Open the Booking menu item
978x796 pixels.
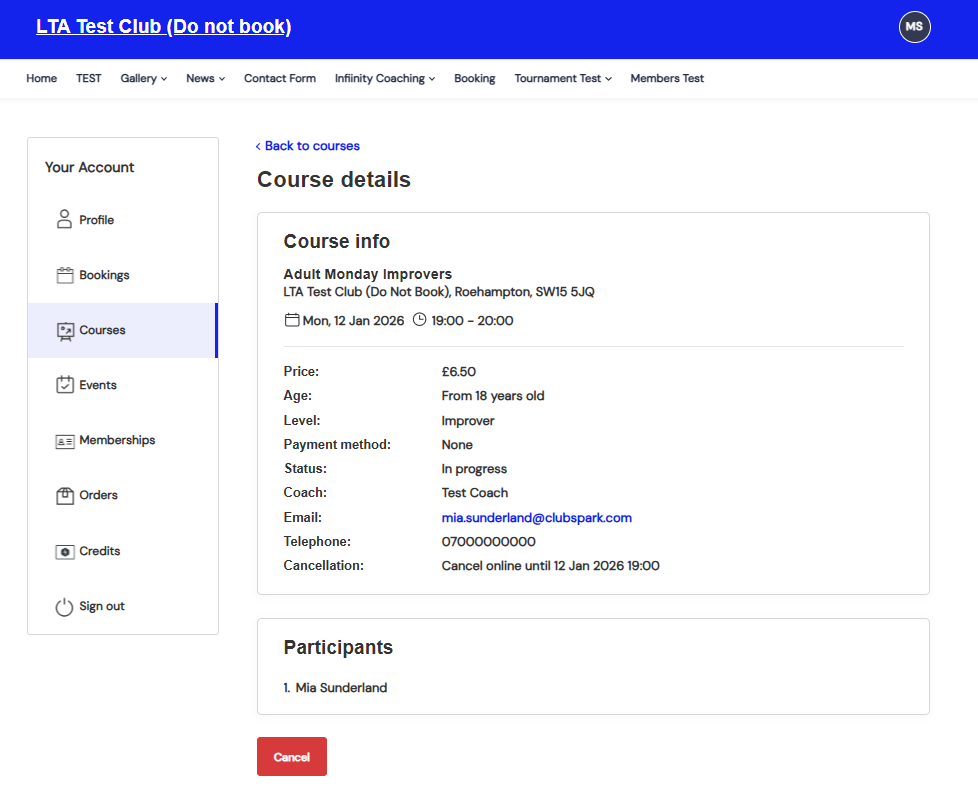[474, 79]
